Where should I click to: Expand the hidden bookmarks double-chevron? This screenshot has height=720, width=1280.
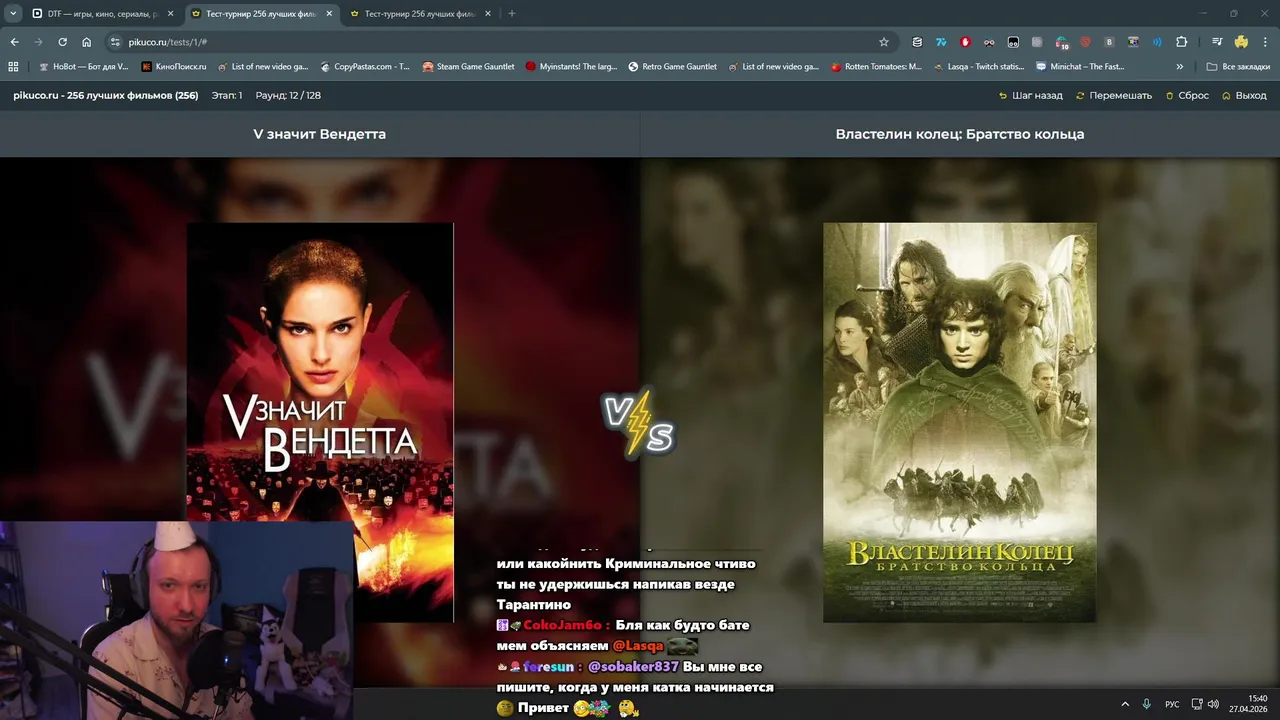point(1180,67)
